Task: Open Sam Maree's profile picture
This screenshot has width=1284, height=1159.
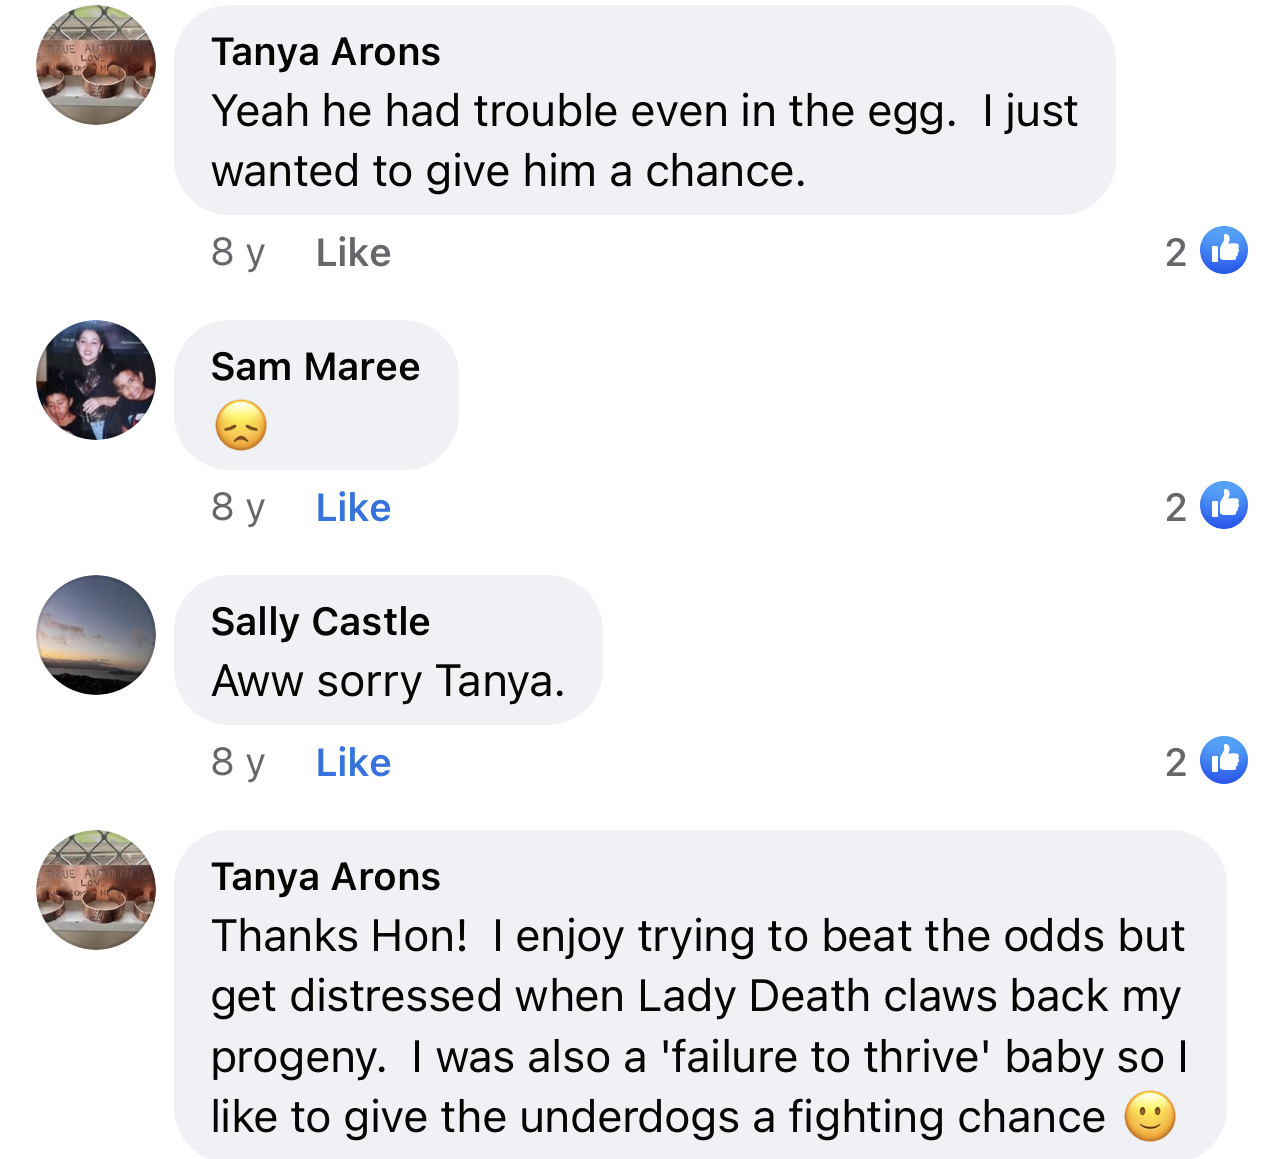Action: click(96, 380)
